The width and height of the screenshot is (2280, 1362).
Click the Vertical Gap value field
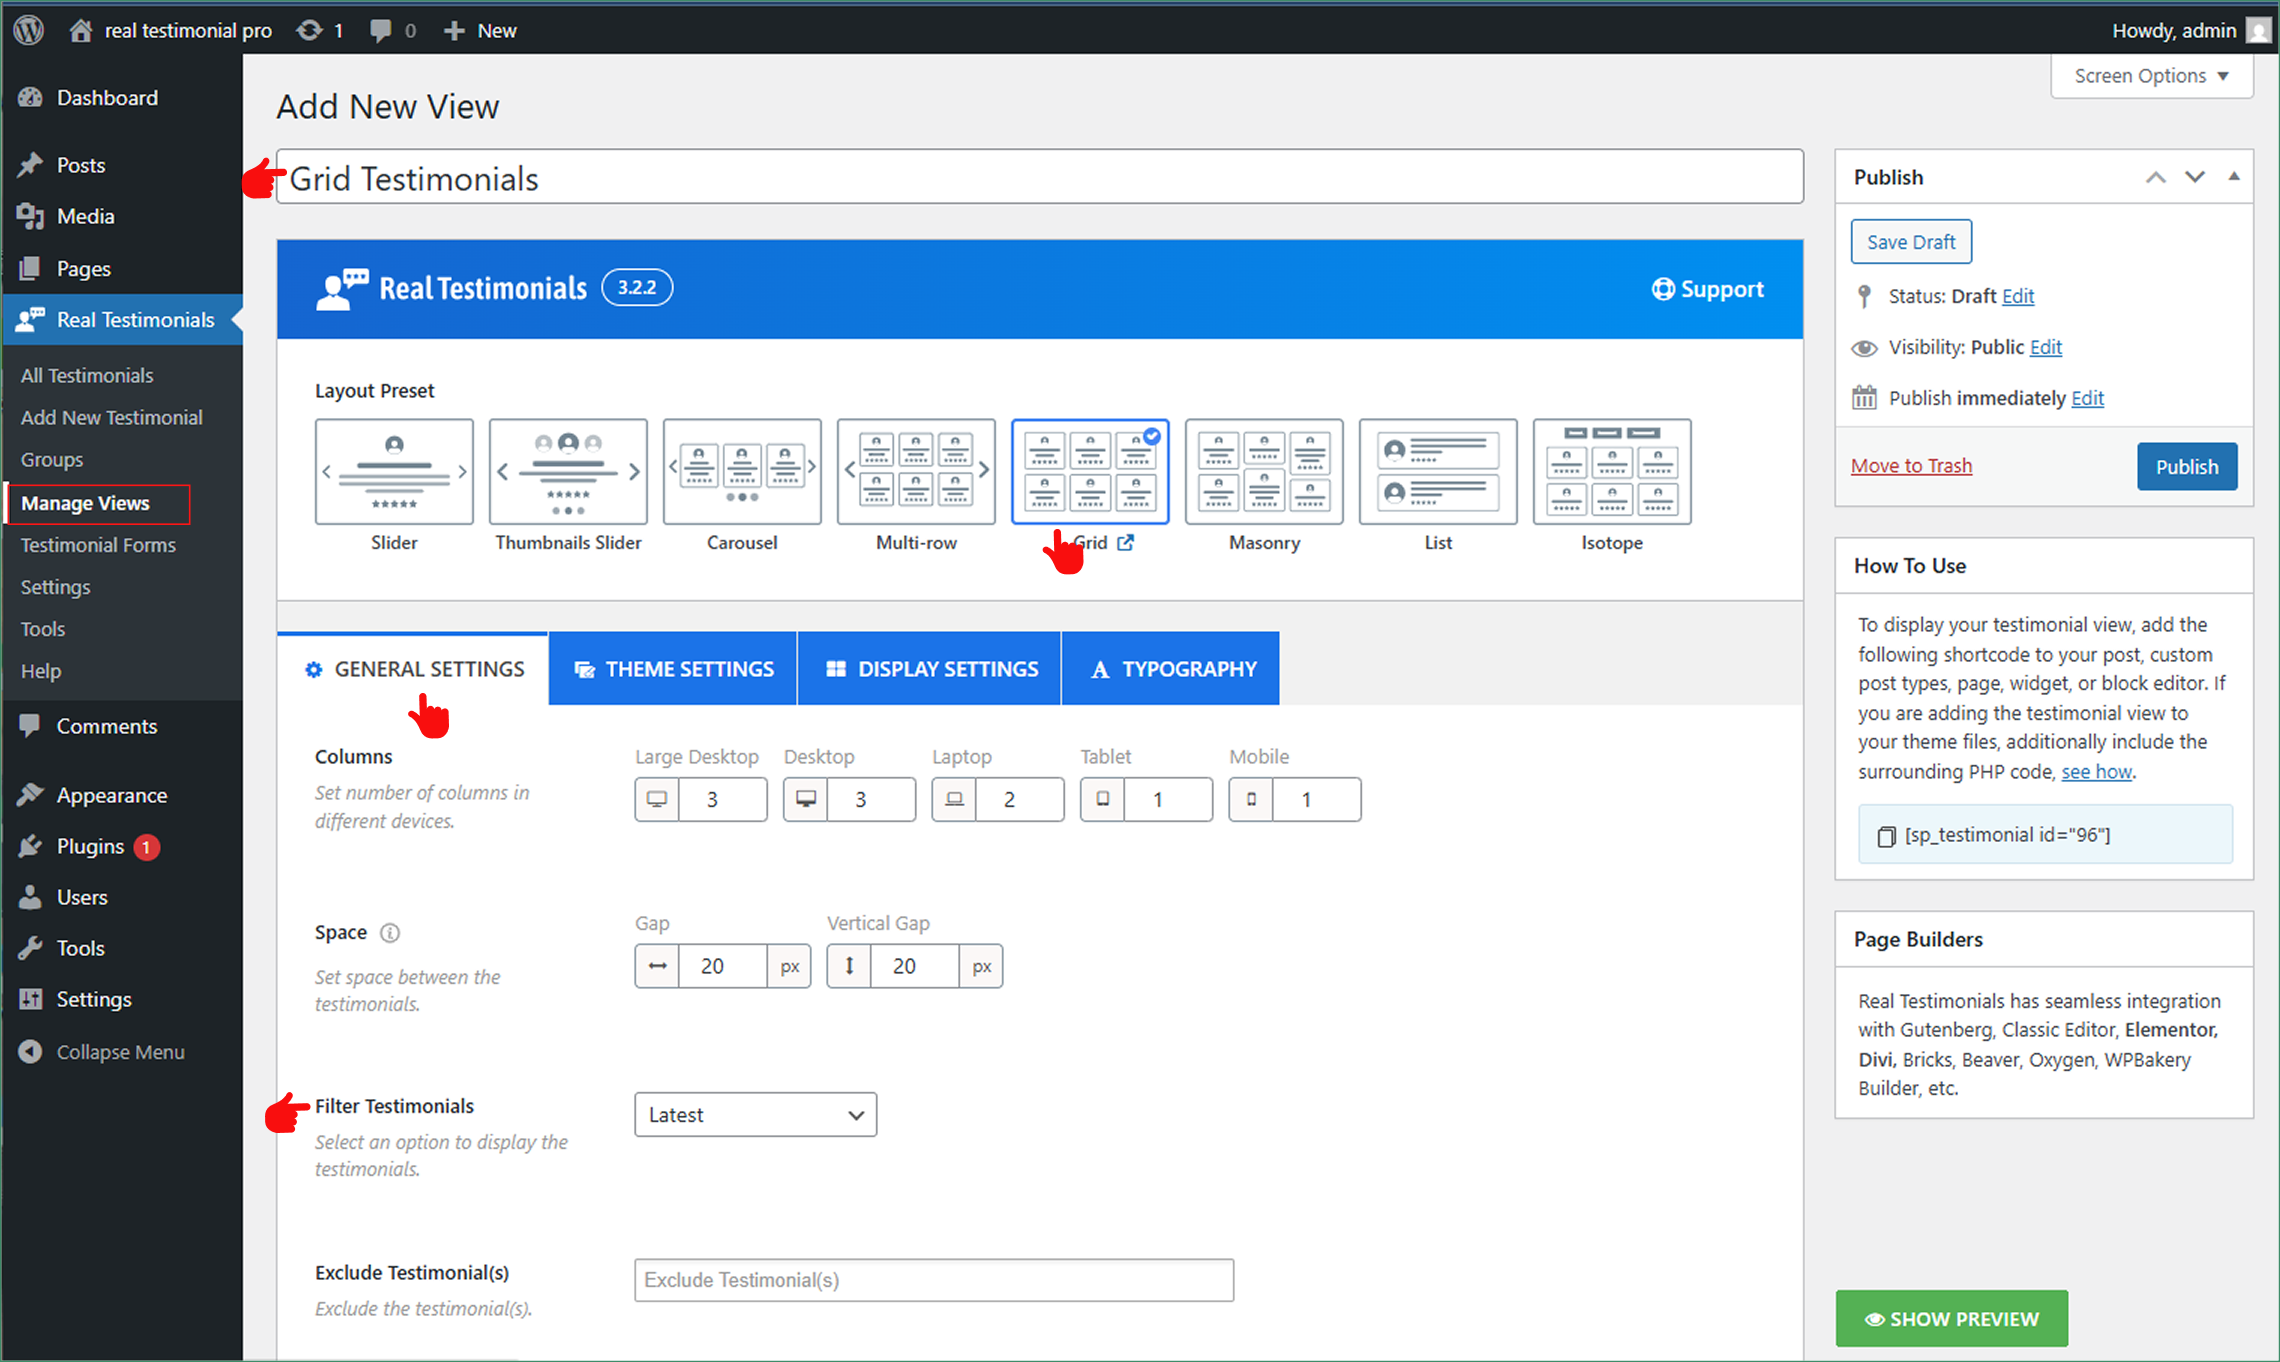tap(914, 965)
